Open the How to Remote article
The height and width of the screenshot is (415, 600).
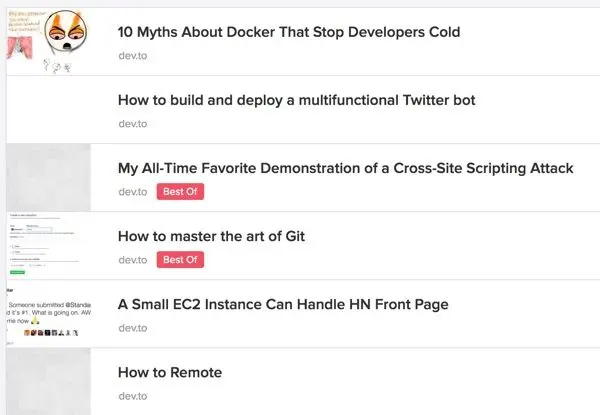point(170,373)
